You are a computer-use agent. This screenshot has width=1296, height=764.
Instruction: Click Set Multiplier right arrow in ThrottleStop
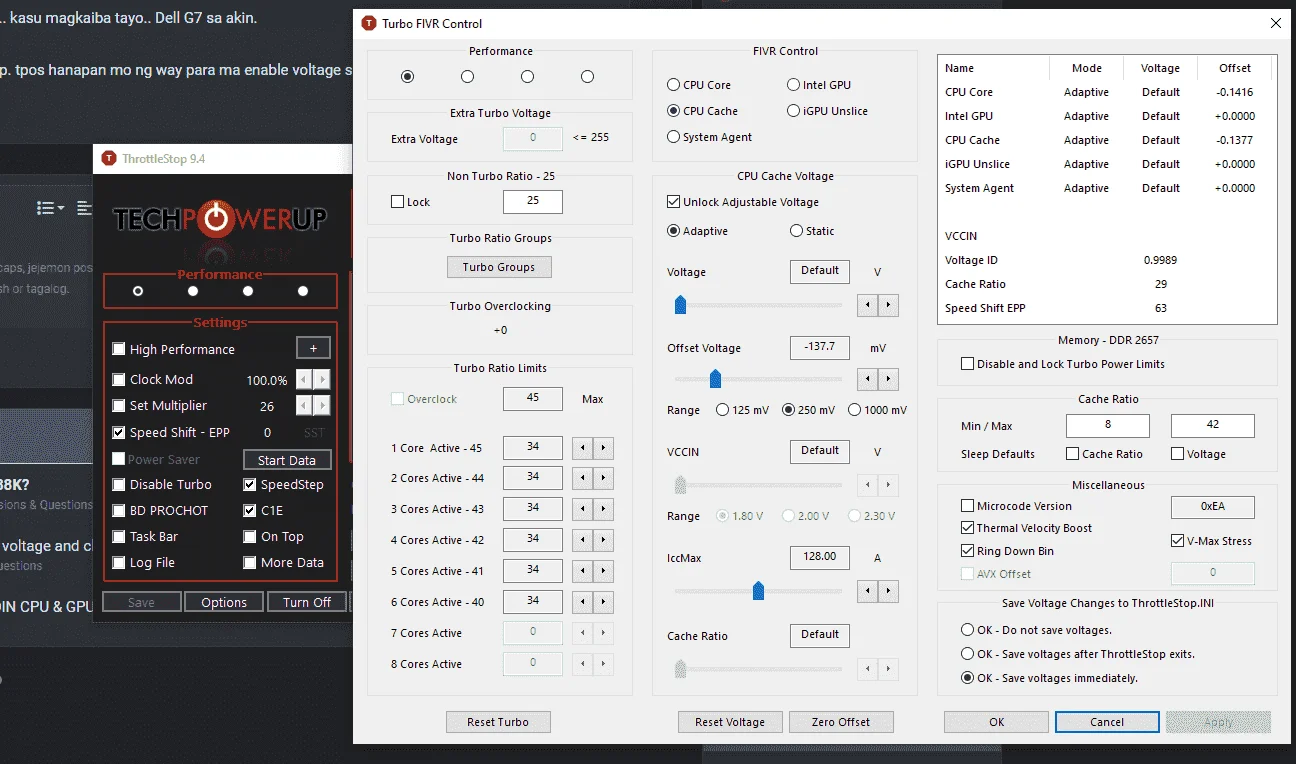coord(321,406)
